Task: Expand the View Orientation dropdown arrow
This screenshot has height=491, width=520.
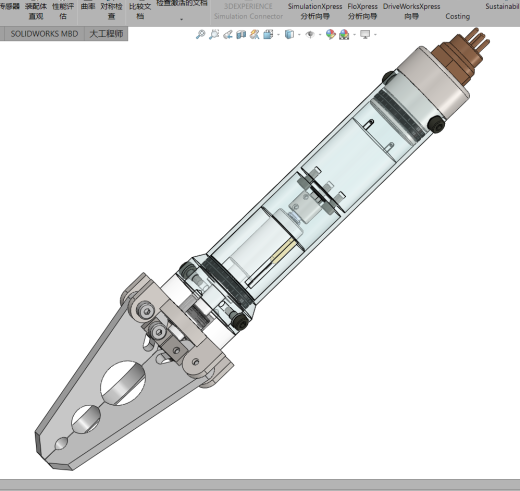Action: pyautogui.click(x=278, y=35)
